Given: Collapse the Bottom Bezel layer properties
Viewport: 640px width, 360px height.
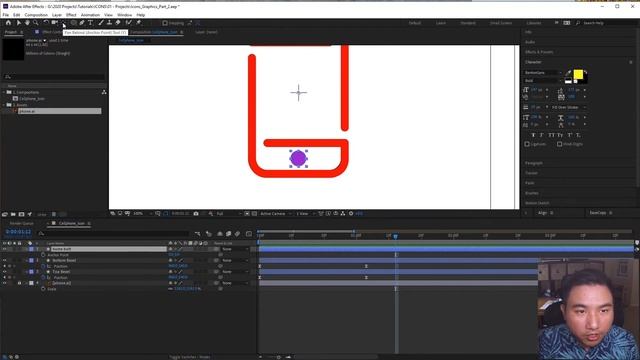Looking at the screenshot, I should coord(27,260).
